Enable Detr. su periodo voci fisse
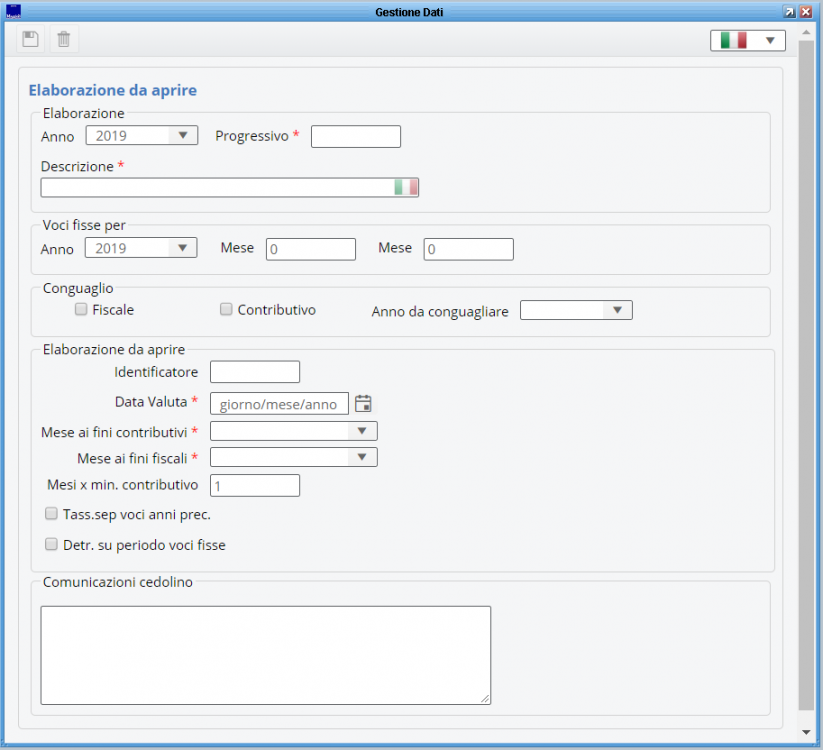The width and height of the screenshot is (823, 750). click(52, 545)
